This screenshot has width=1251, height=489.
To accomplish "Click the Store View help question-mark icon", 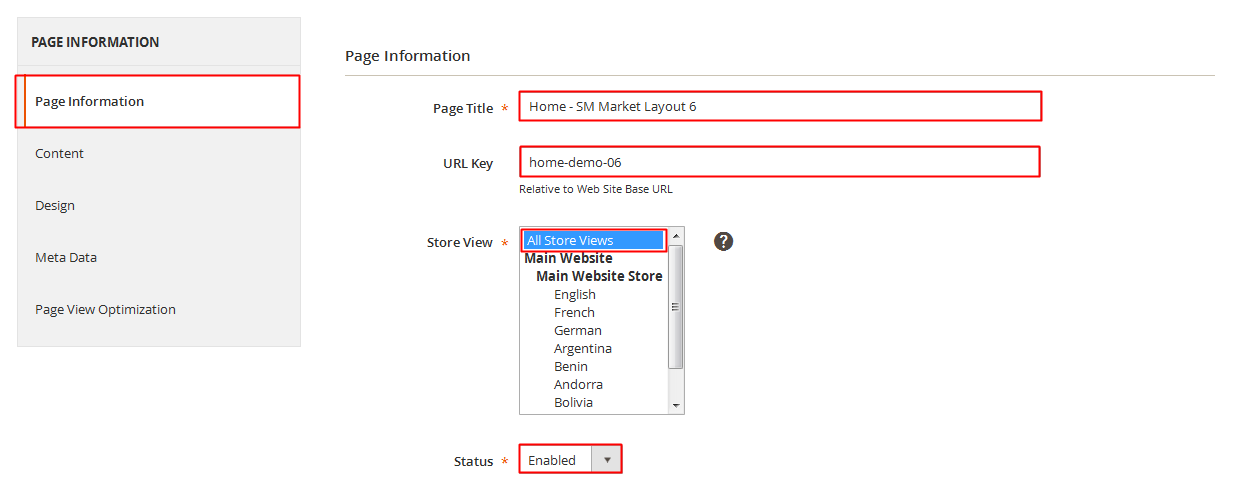I will [x=723, y=241].
